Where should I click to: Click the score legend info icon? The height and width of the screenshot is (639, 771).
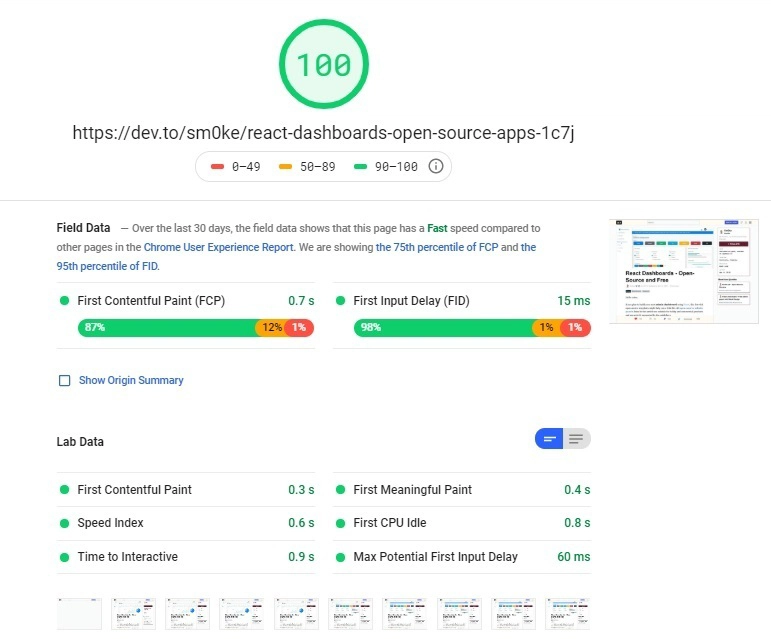[436, 166]
